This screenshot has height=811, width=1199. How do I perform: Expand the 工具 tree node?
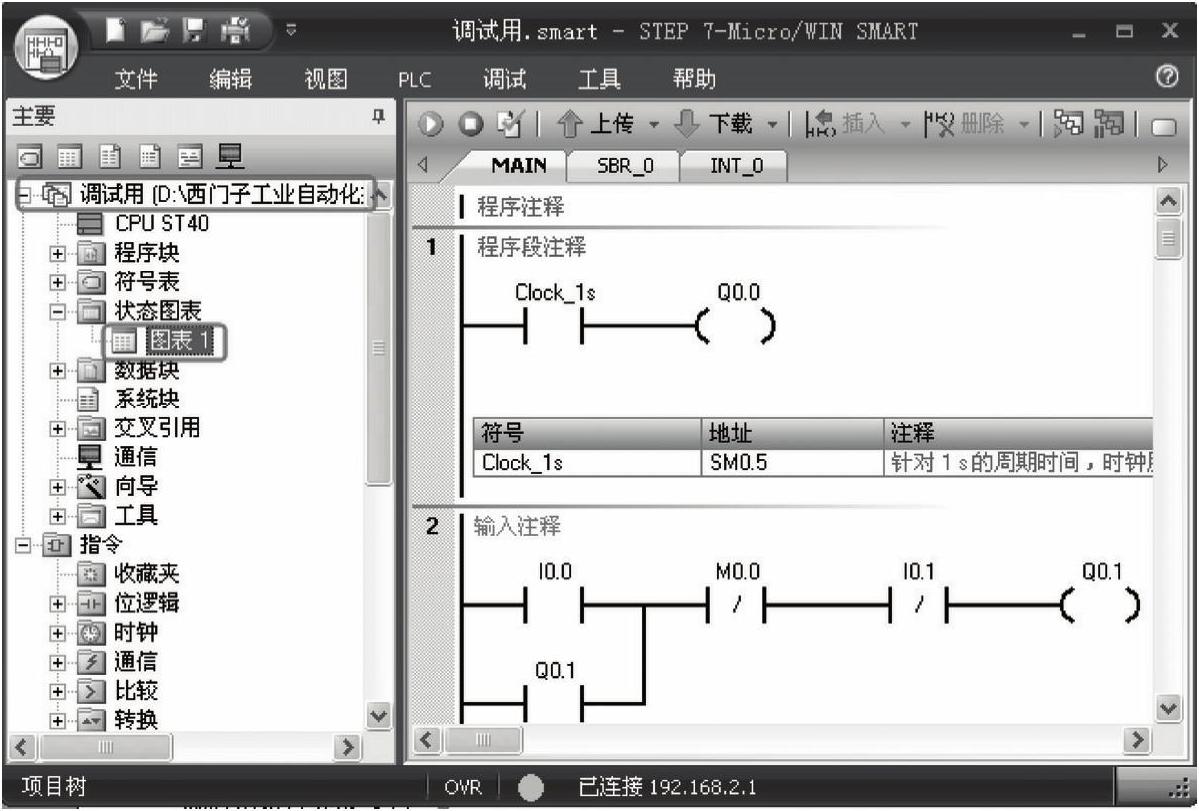click(x=58, y=516)
